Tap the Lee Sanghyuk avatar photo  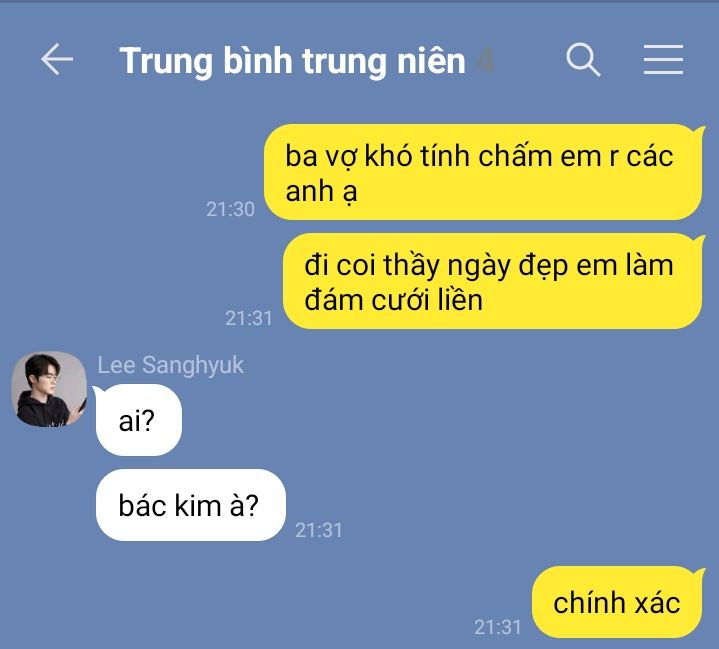click(49, 389)
